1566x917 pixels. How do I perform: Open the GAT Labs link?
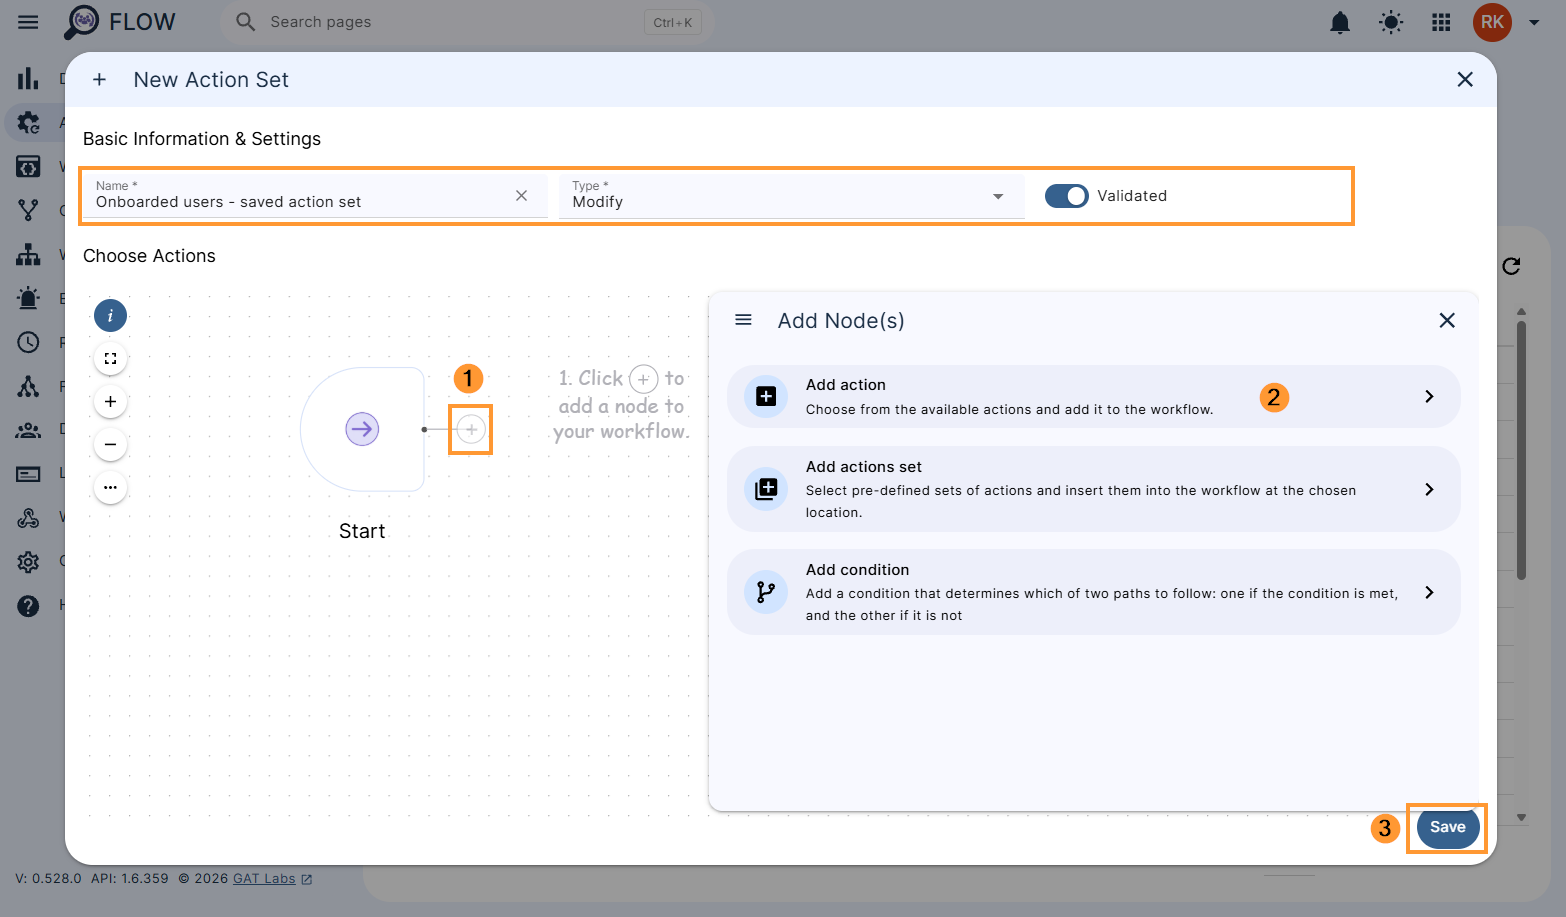(272, 879)
